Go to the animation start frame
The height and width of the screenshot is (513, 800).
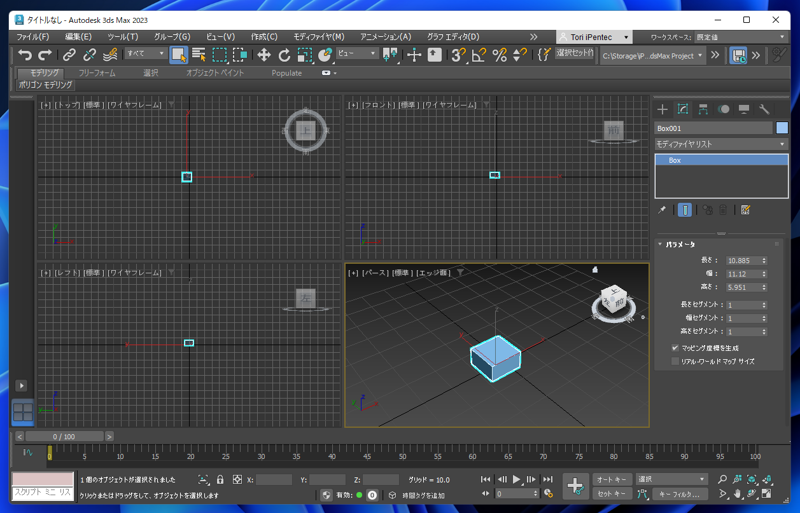(485, 479)
